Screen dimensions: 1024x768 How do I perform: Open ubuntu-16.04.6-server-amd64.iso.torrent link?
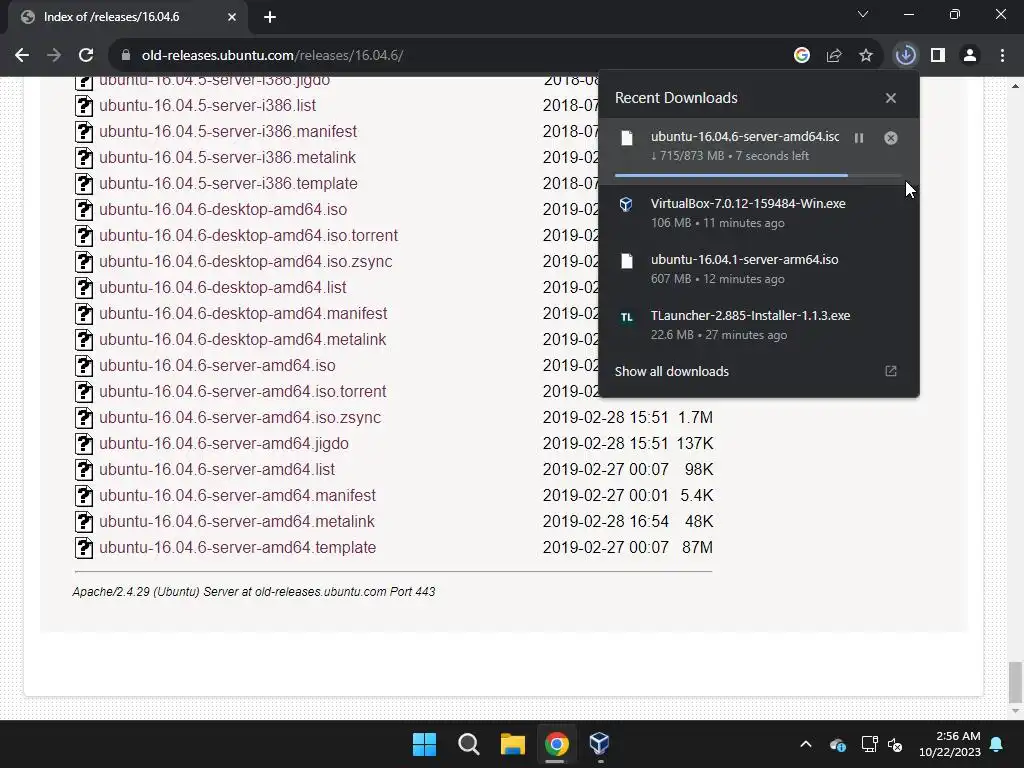click(242, 392)
